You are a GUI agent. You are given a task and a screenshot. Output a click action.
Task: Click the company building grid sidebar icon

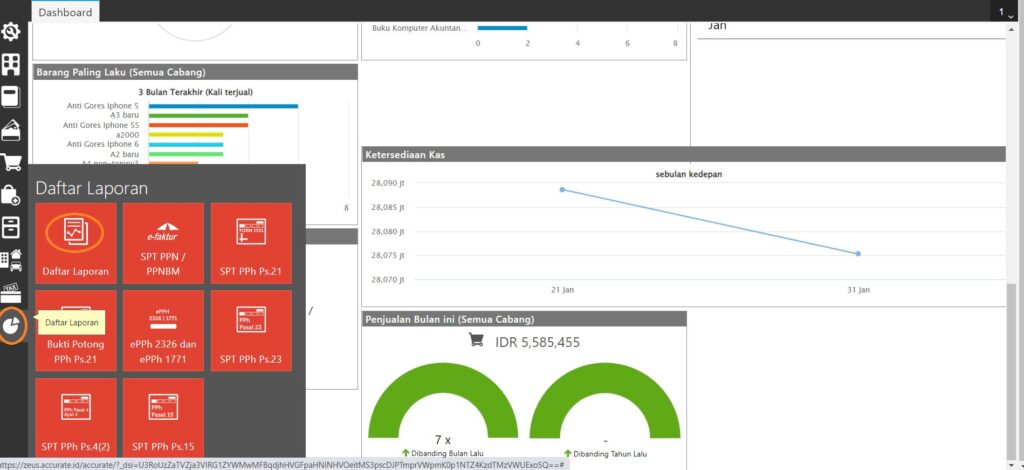point(12,65)
